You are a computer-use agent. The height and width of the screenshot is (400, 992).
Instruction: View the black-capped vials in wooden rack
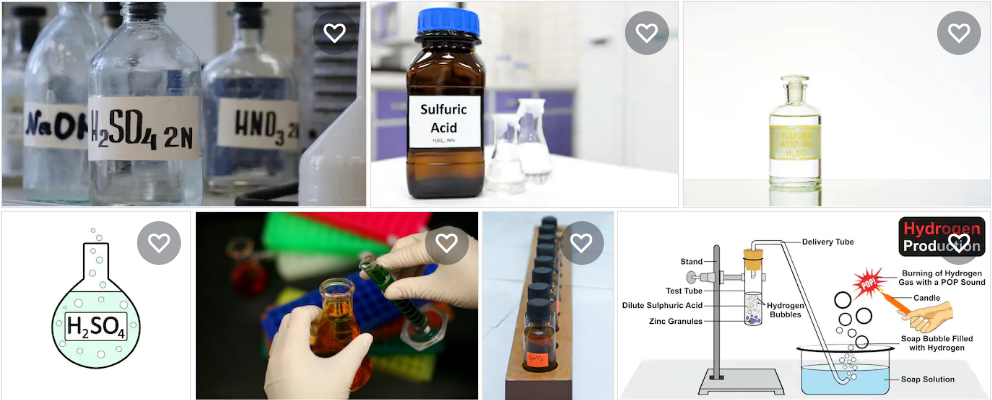click(x=548, y=306)
